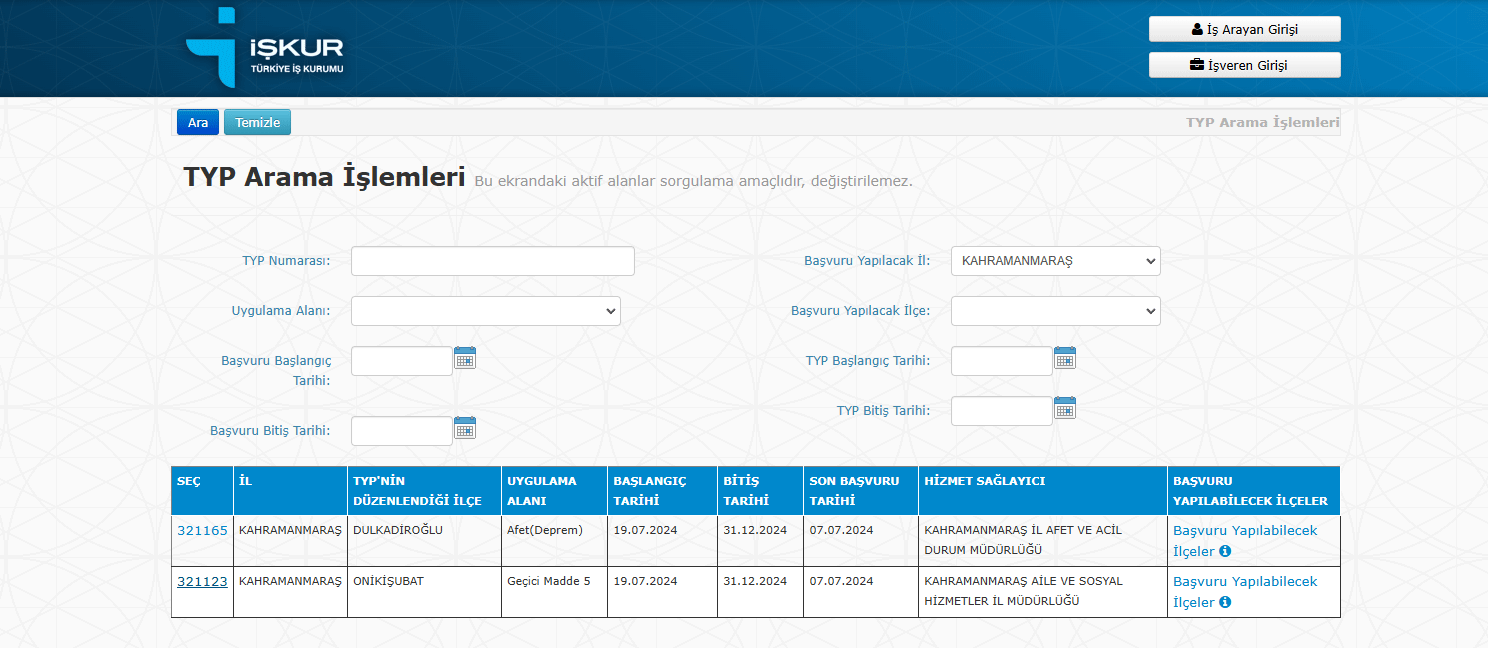Screen dimensions: 1488x648
Task: Expand the Uygulama Alanı dropdown
Action: coord(486,311)
